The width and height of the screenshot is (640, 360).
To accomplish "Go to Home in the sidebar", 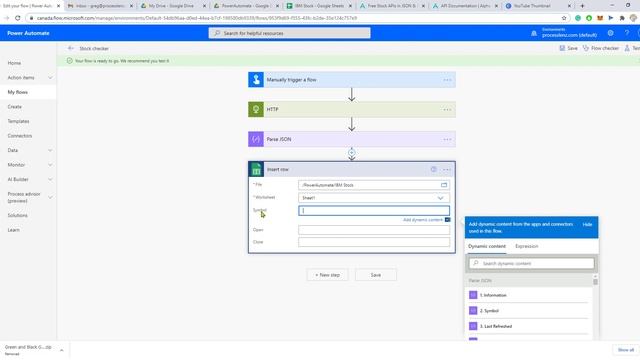I will point(14,63).
